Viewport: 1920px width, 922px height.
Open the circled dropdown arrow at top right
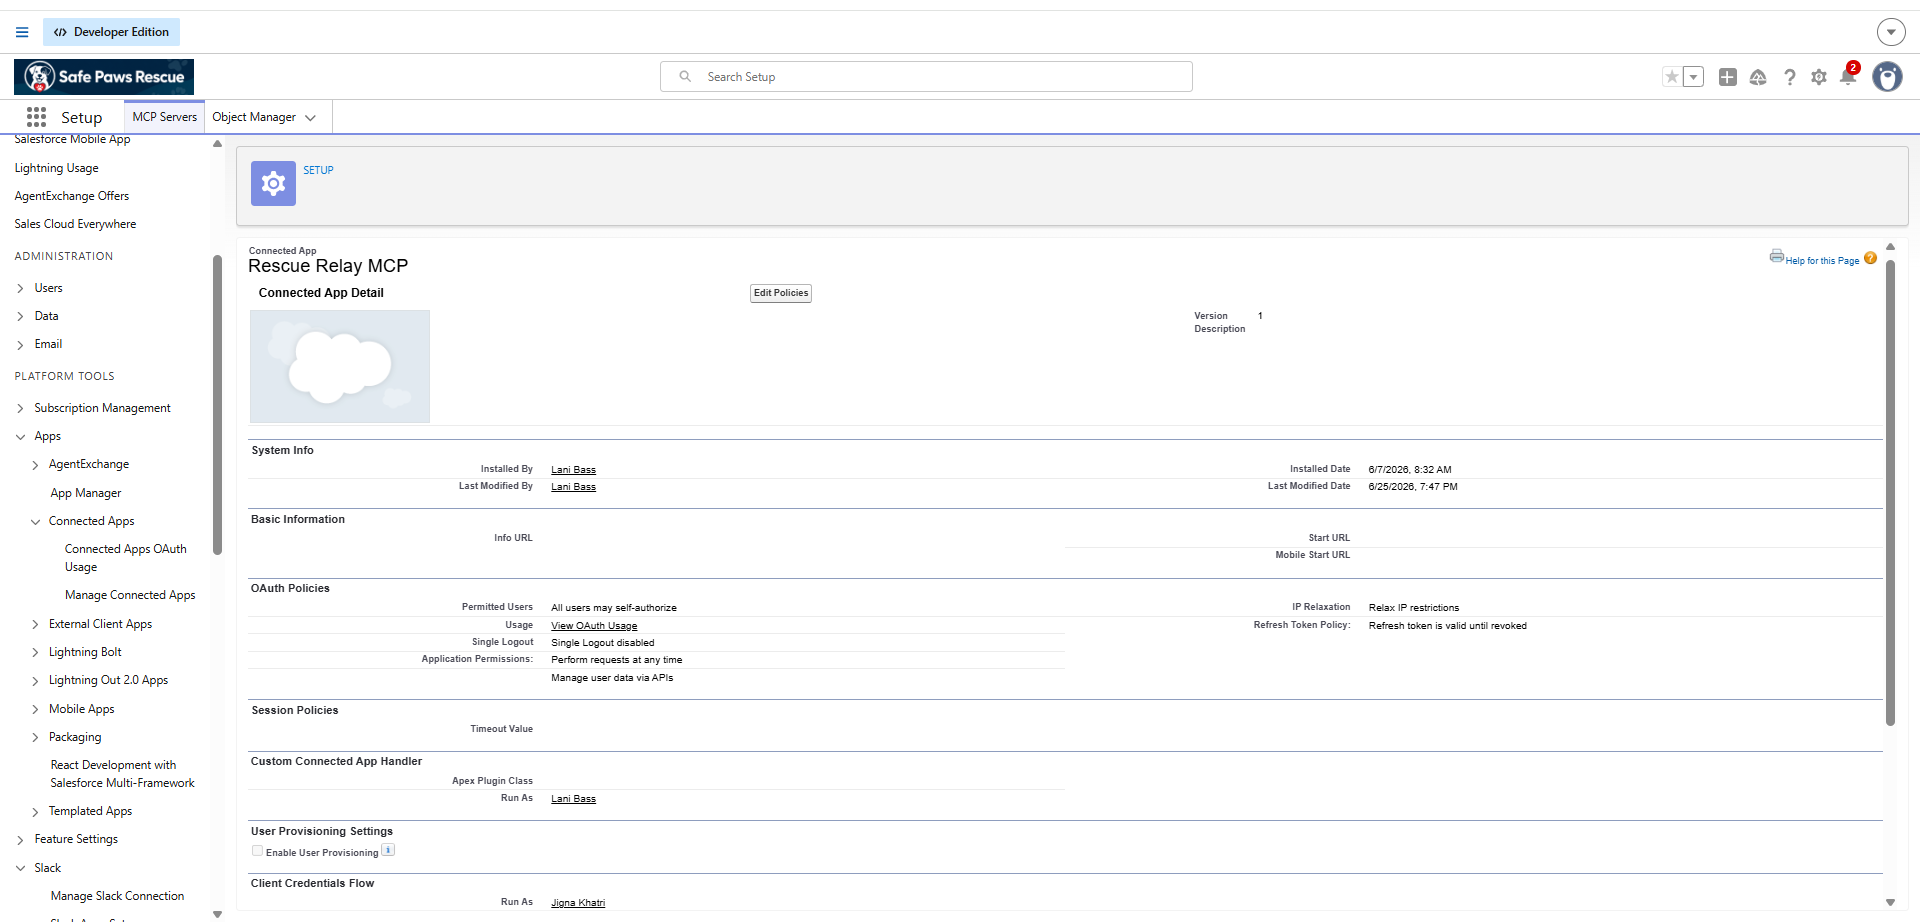[1891, 32]
